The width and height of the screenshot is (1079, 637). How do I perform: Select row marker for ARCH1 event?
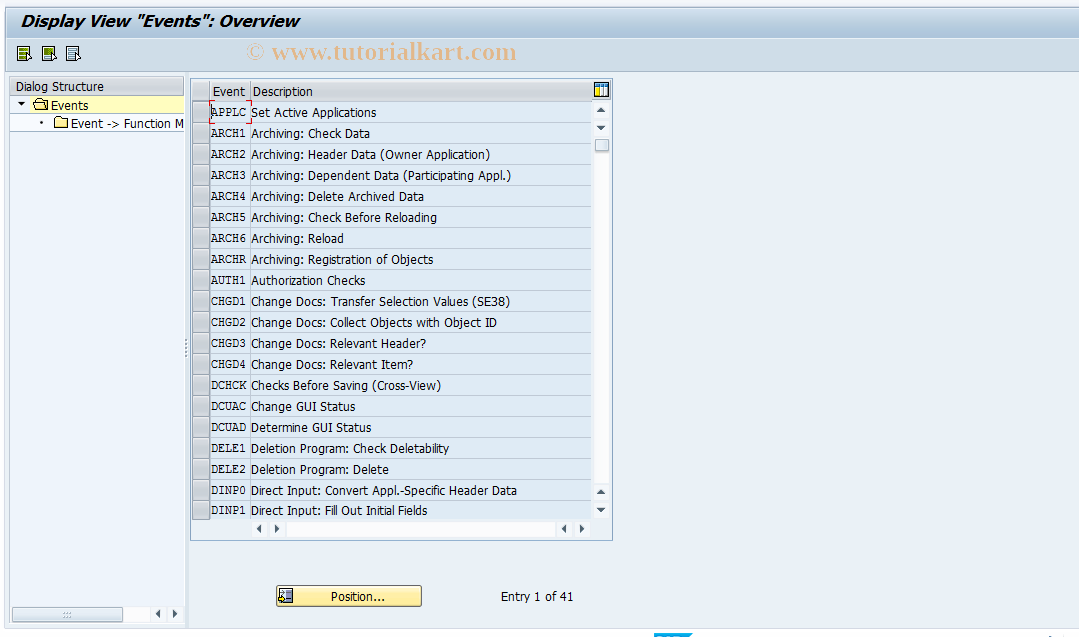pos(200,133)
